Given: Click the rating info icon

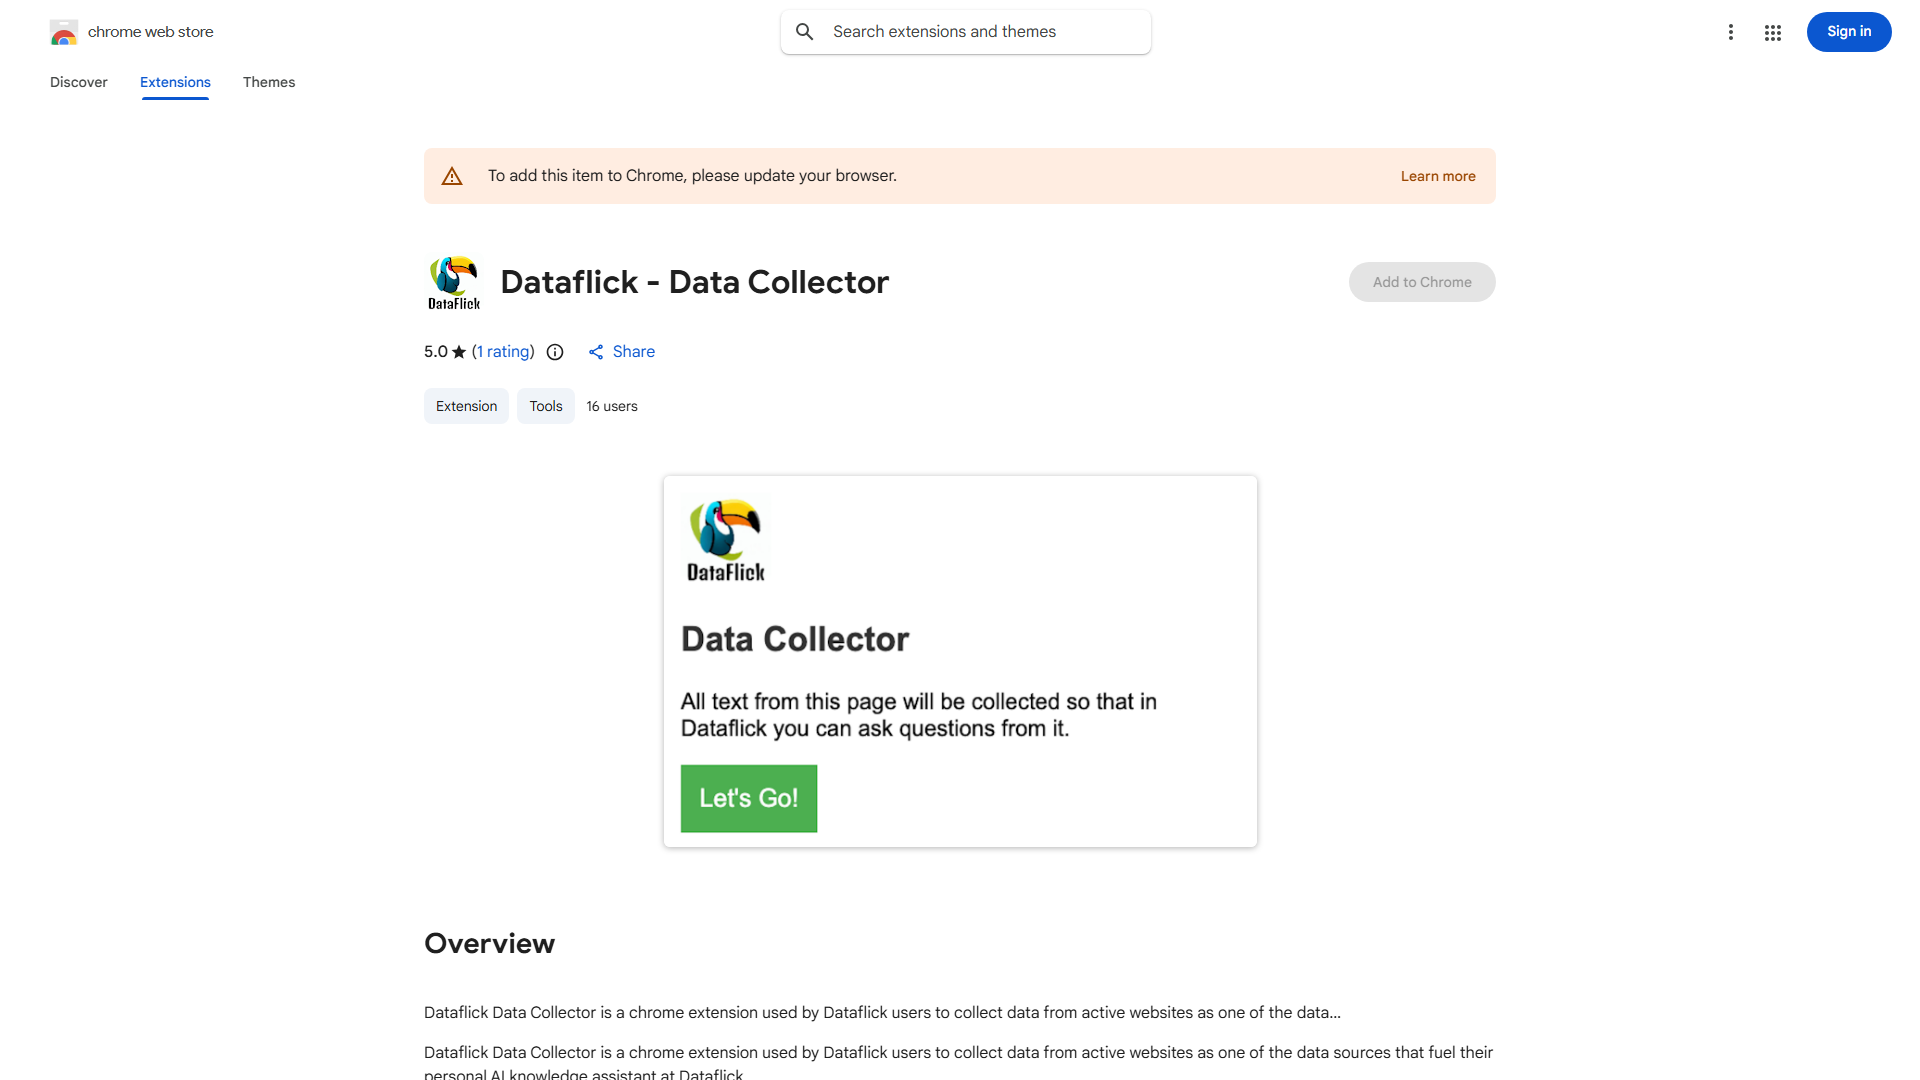Looking at the screenshot, I should click(x=555, y=351).
